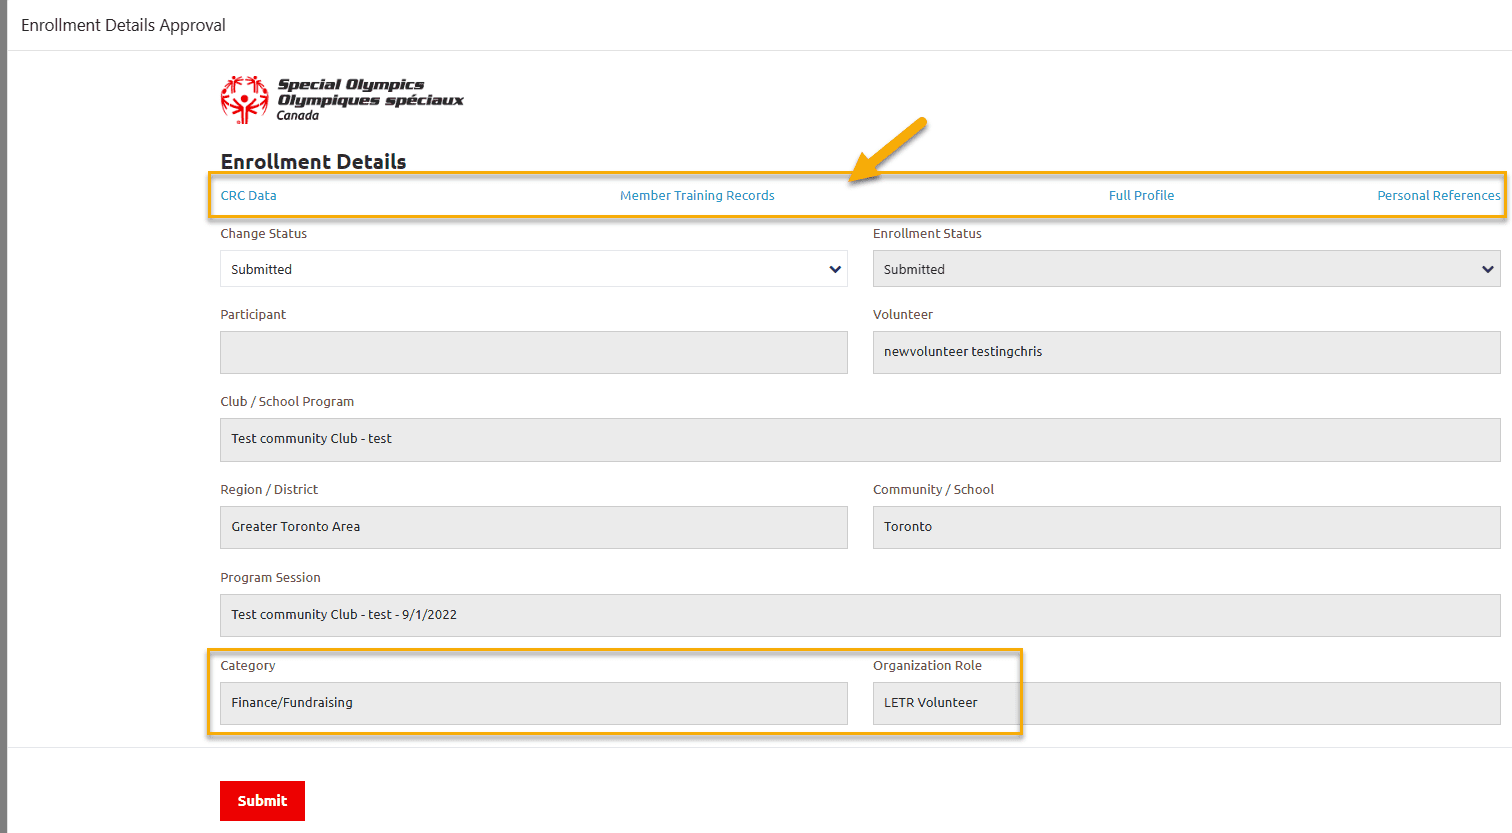Click the Enrollment Details Approval title

[x=123, y=25]
